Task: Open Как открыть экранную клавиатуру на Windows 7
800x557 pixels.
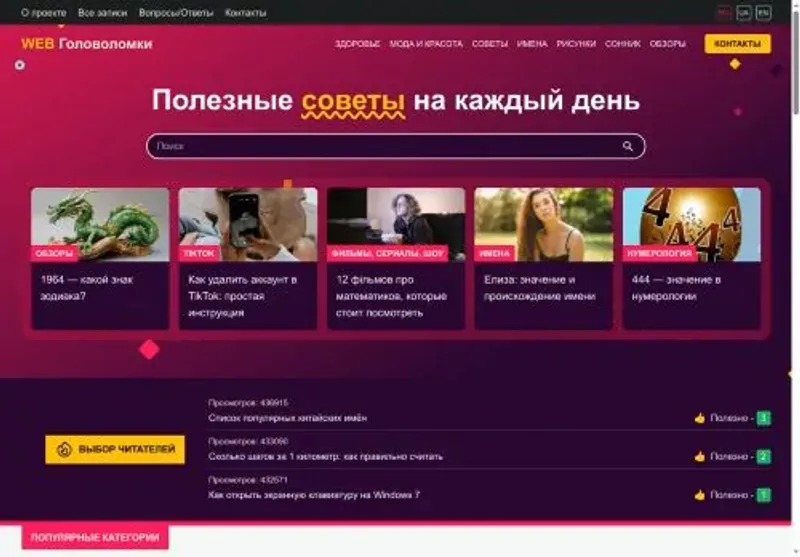Action: point(314,495)
